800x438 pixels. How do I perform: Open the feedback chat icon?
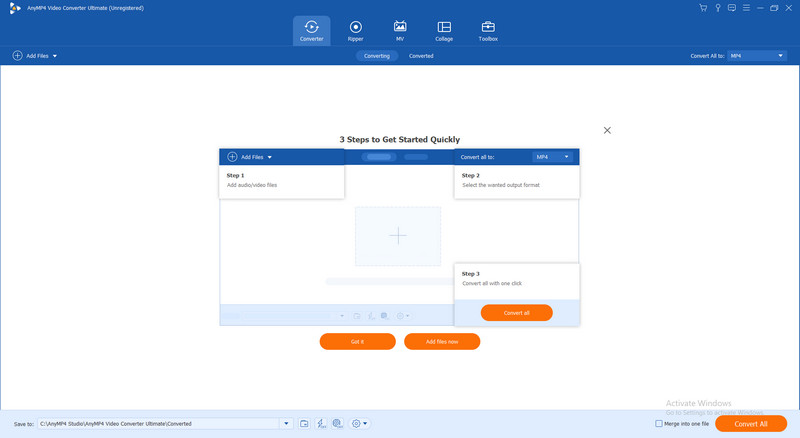click(x=731, y=7)
